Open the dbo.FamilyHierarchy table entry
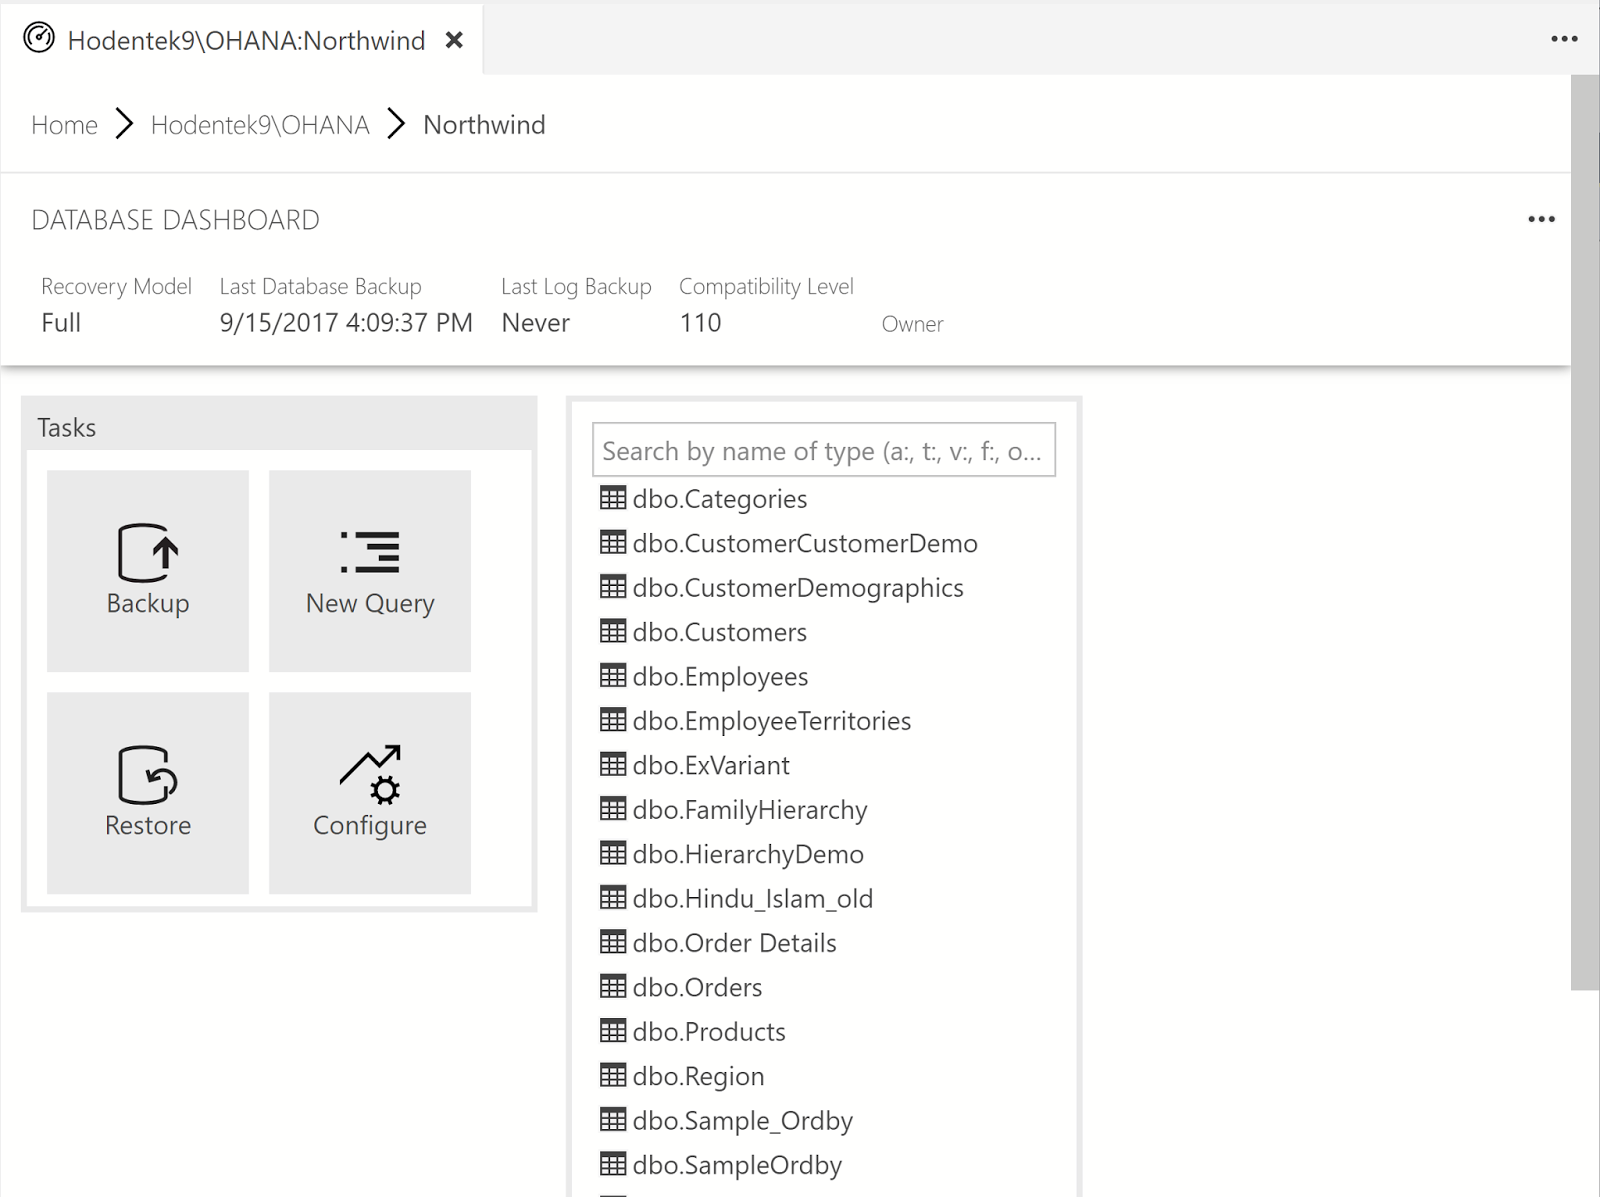This screenshot has height=1197, width=1600. click(749, 810)
